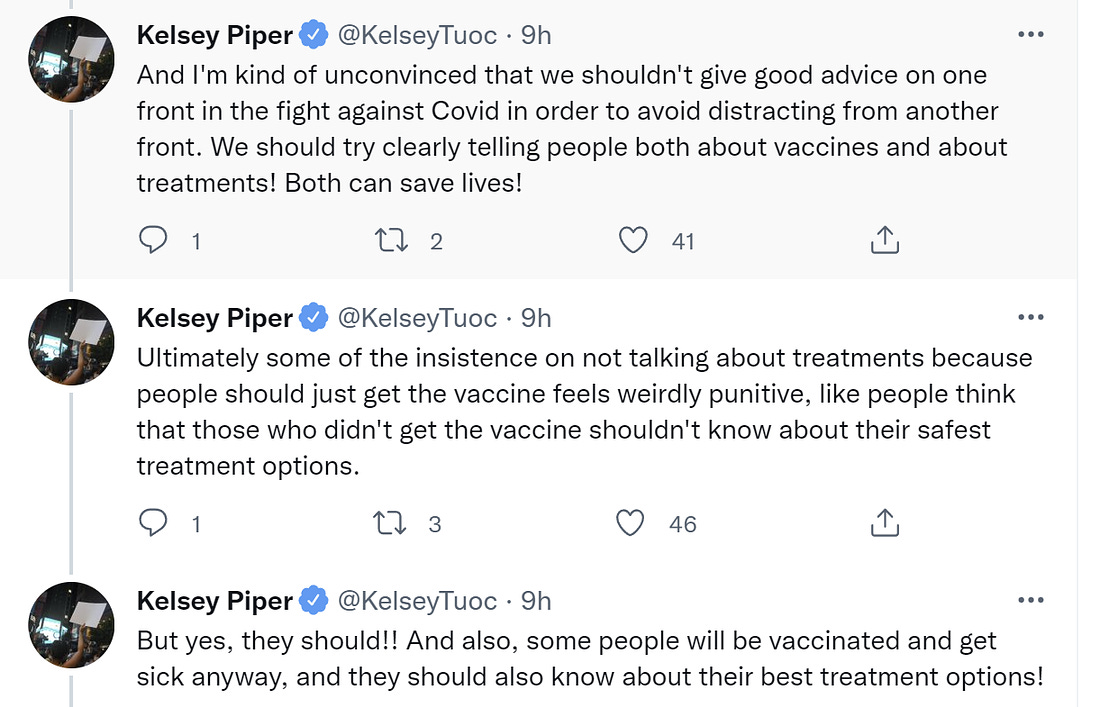Share the 'weirdly punitive' tweet
This screenshot has width=1100, height=707.
point(885,524)
